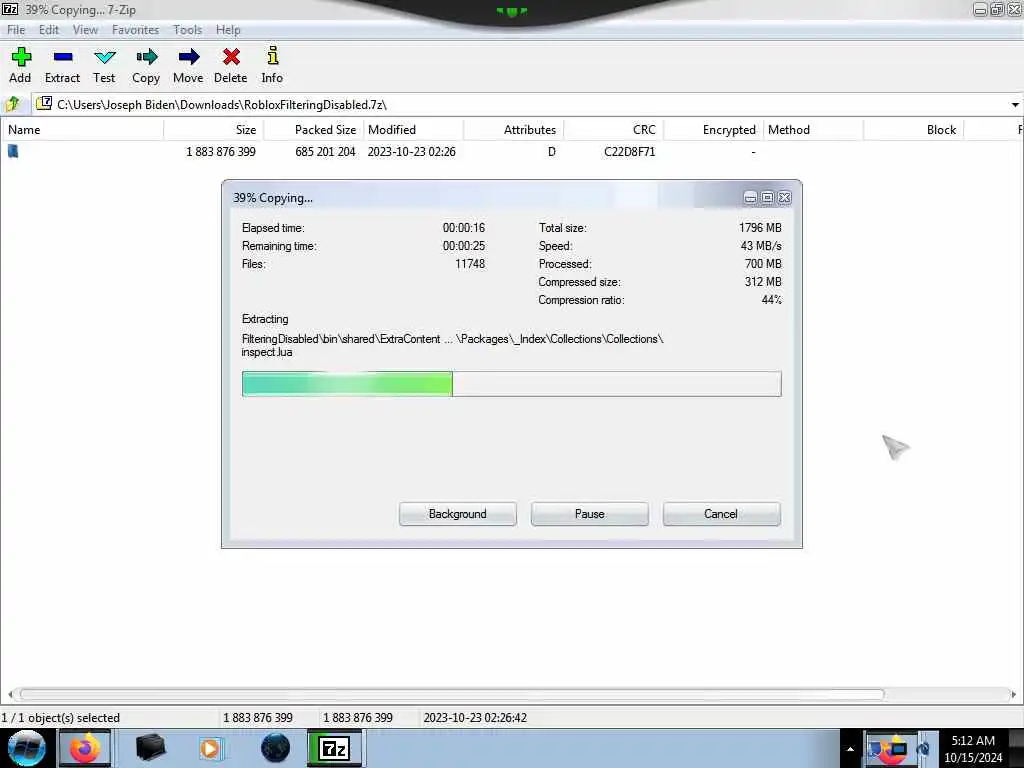The width and height of the screenshot is (1024, 768).
Task: Click the Test toolbar icon
Action: click(x=104, y=57)
